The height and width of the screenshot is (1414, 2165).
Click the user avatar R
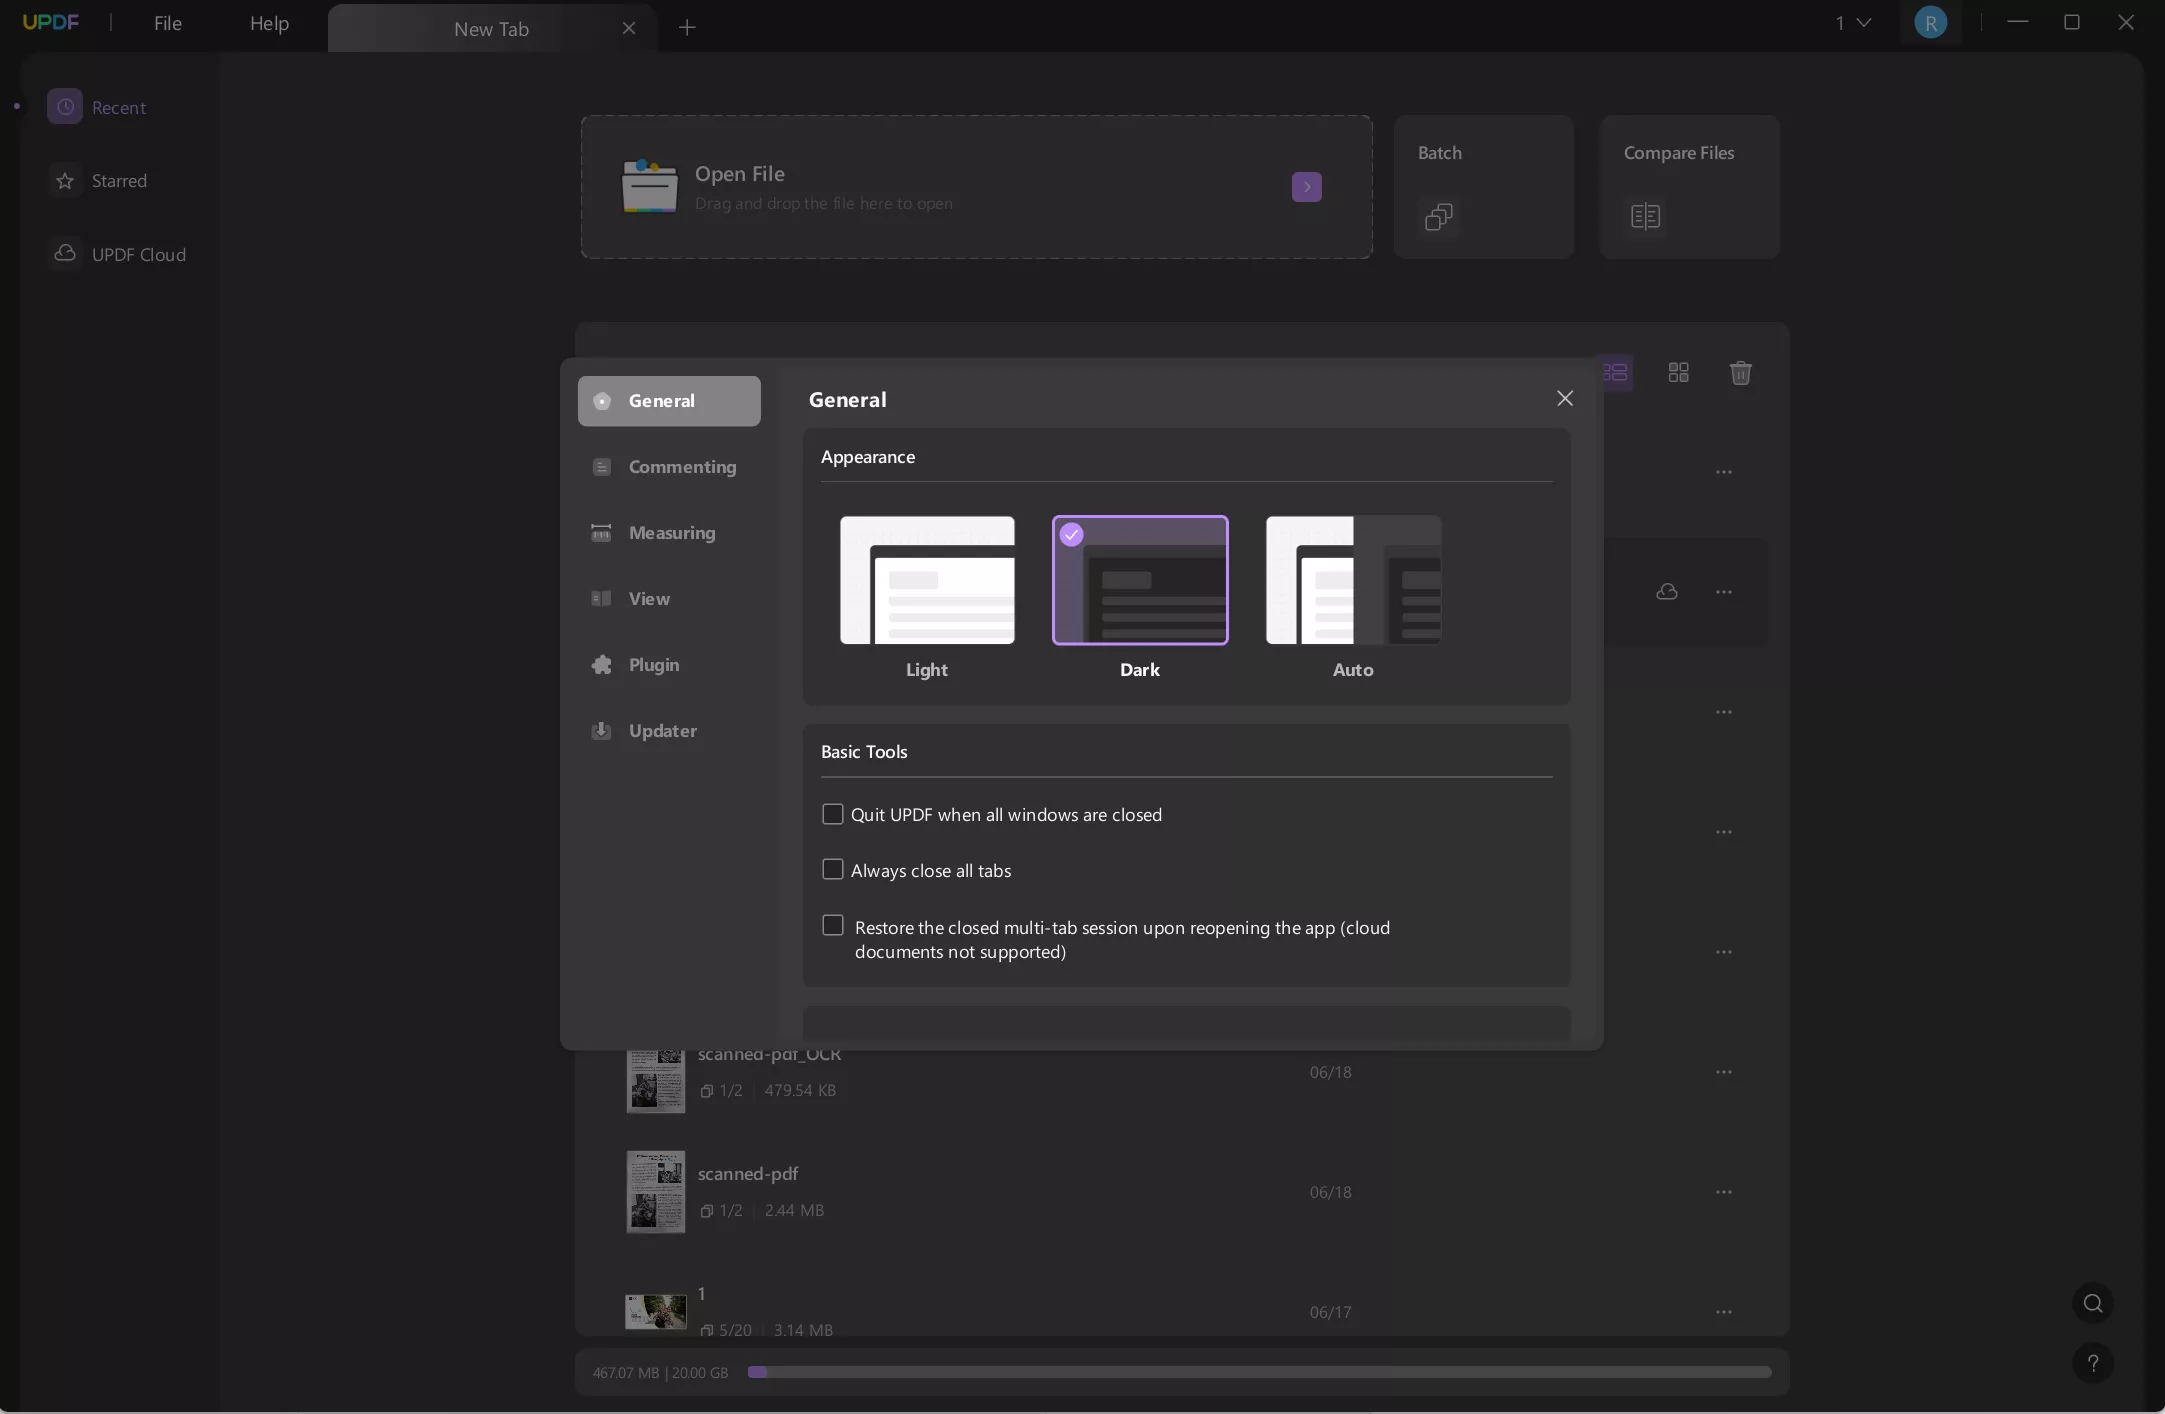pyautogui.click(x=1930, y=23)
